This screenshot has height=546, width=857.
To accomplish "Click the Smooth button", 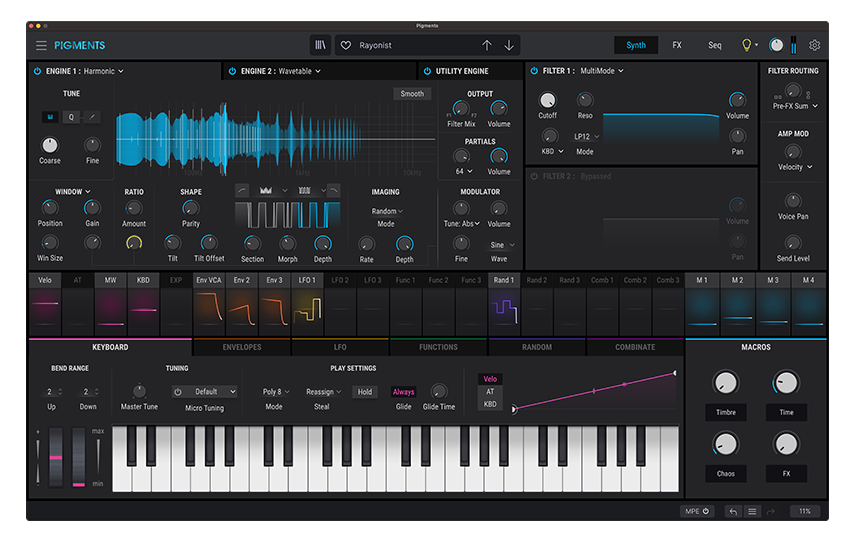I will click(412, 94).
